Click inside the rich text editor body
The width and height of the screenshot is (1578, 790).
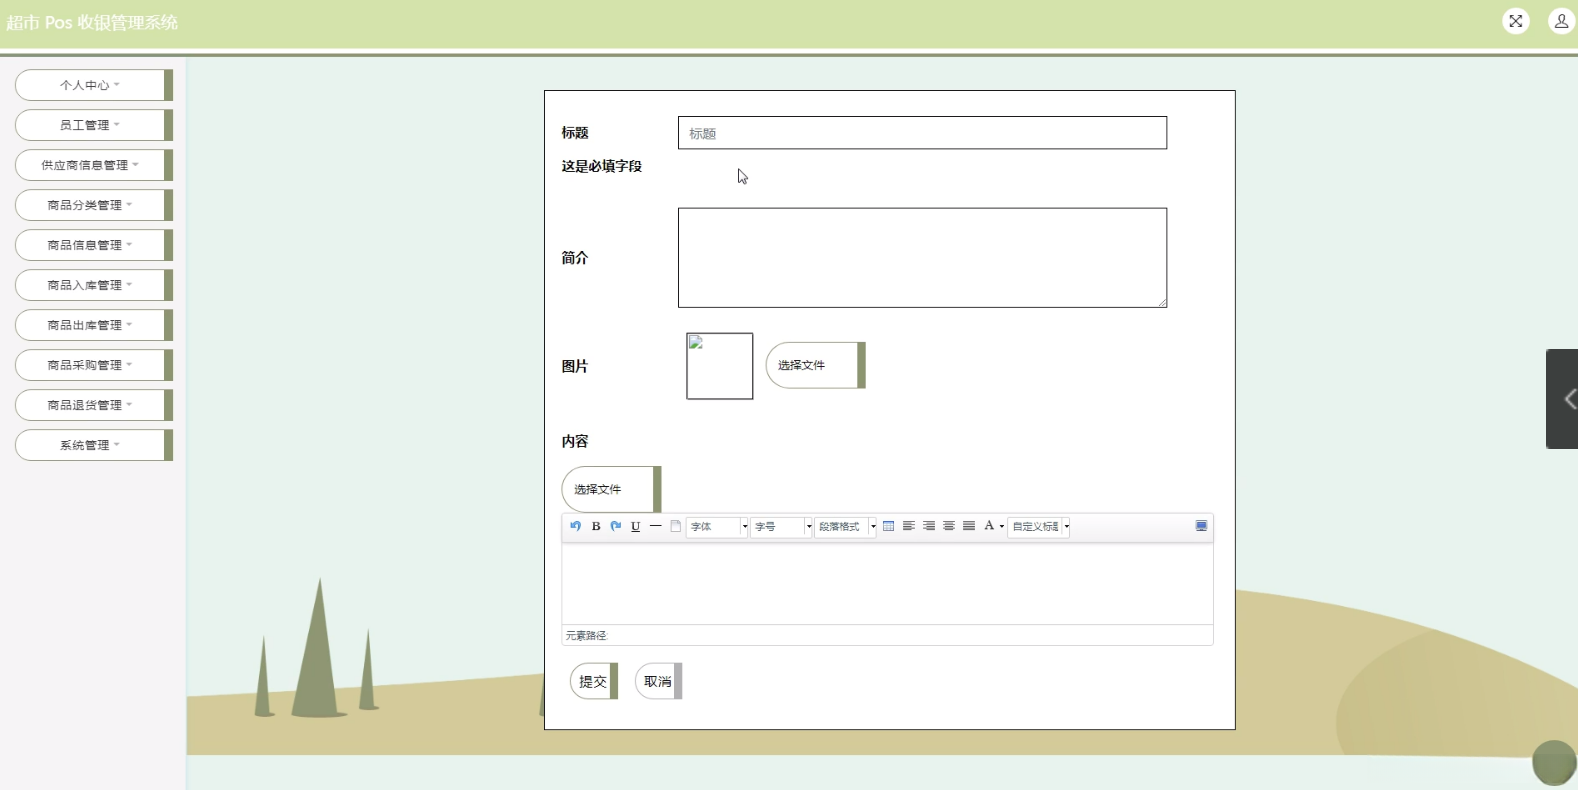tap(887, 584)
